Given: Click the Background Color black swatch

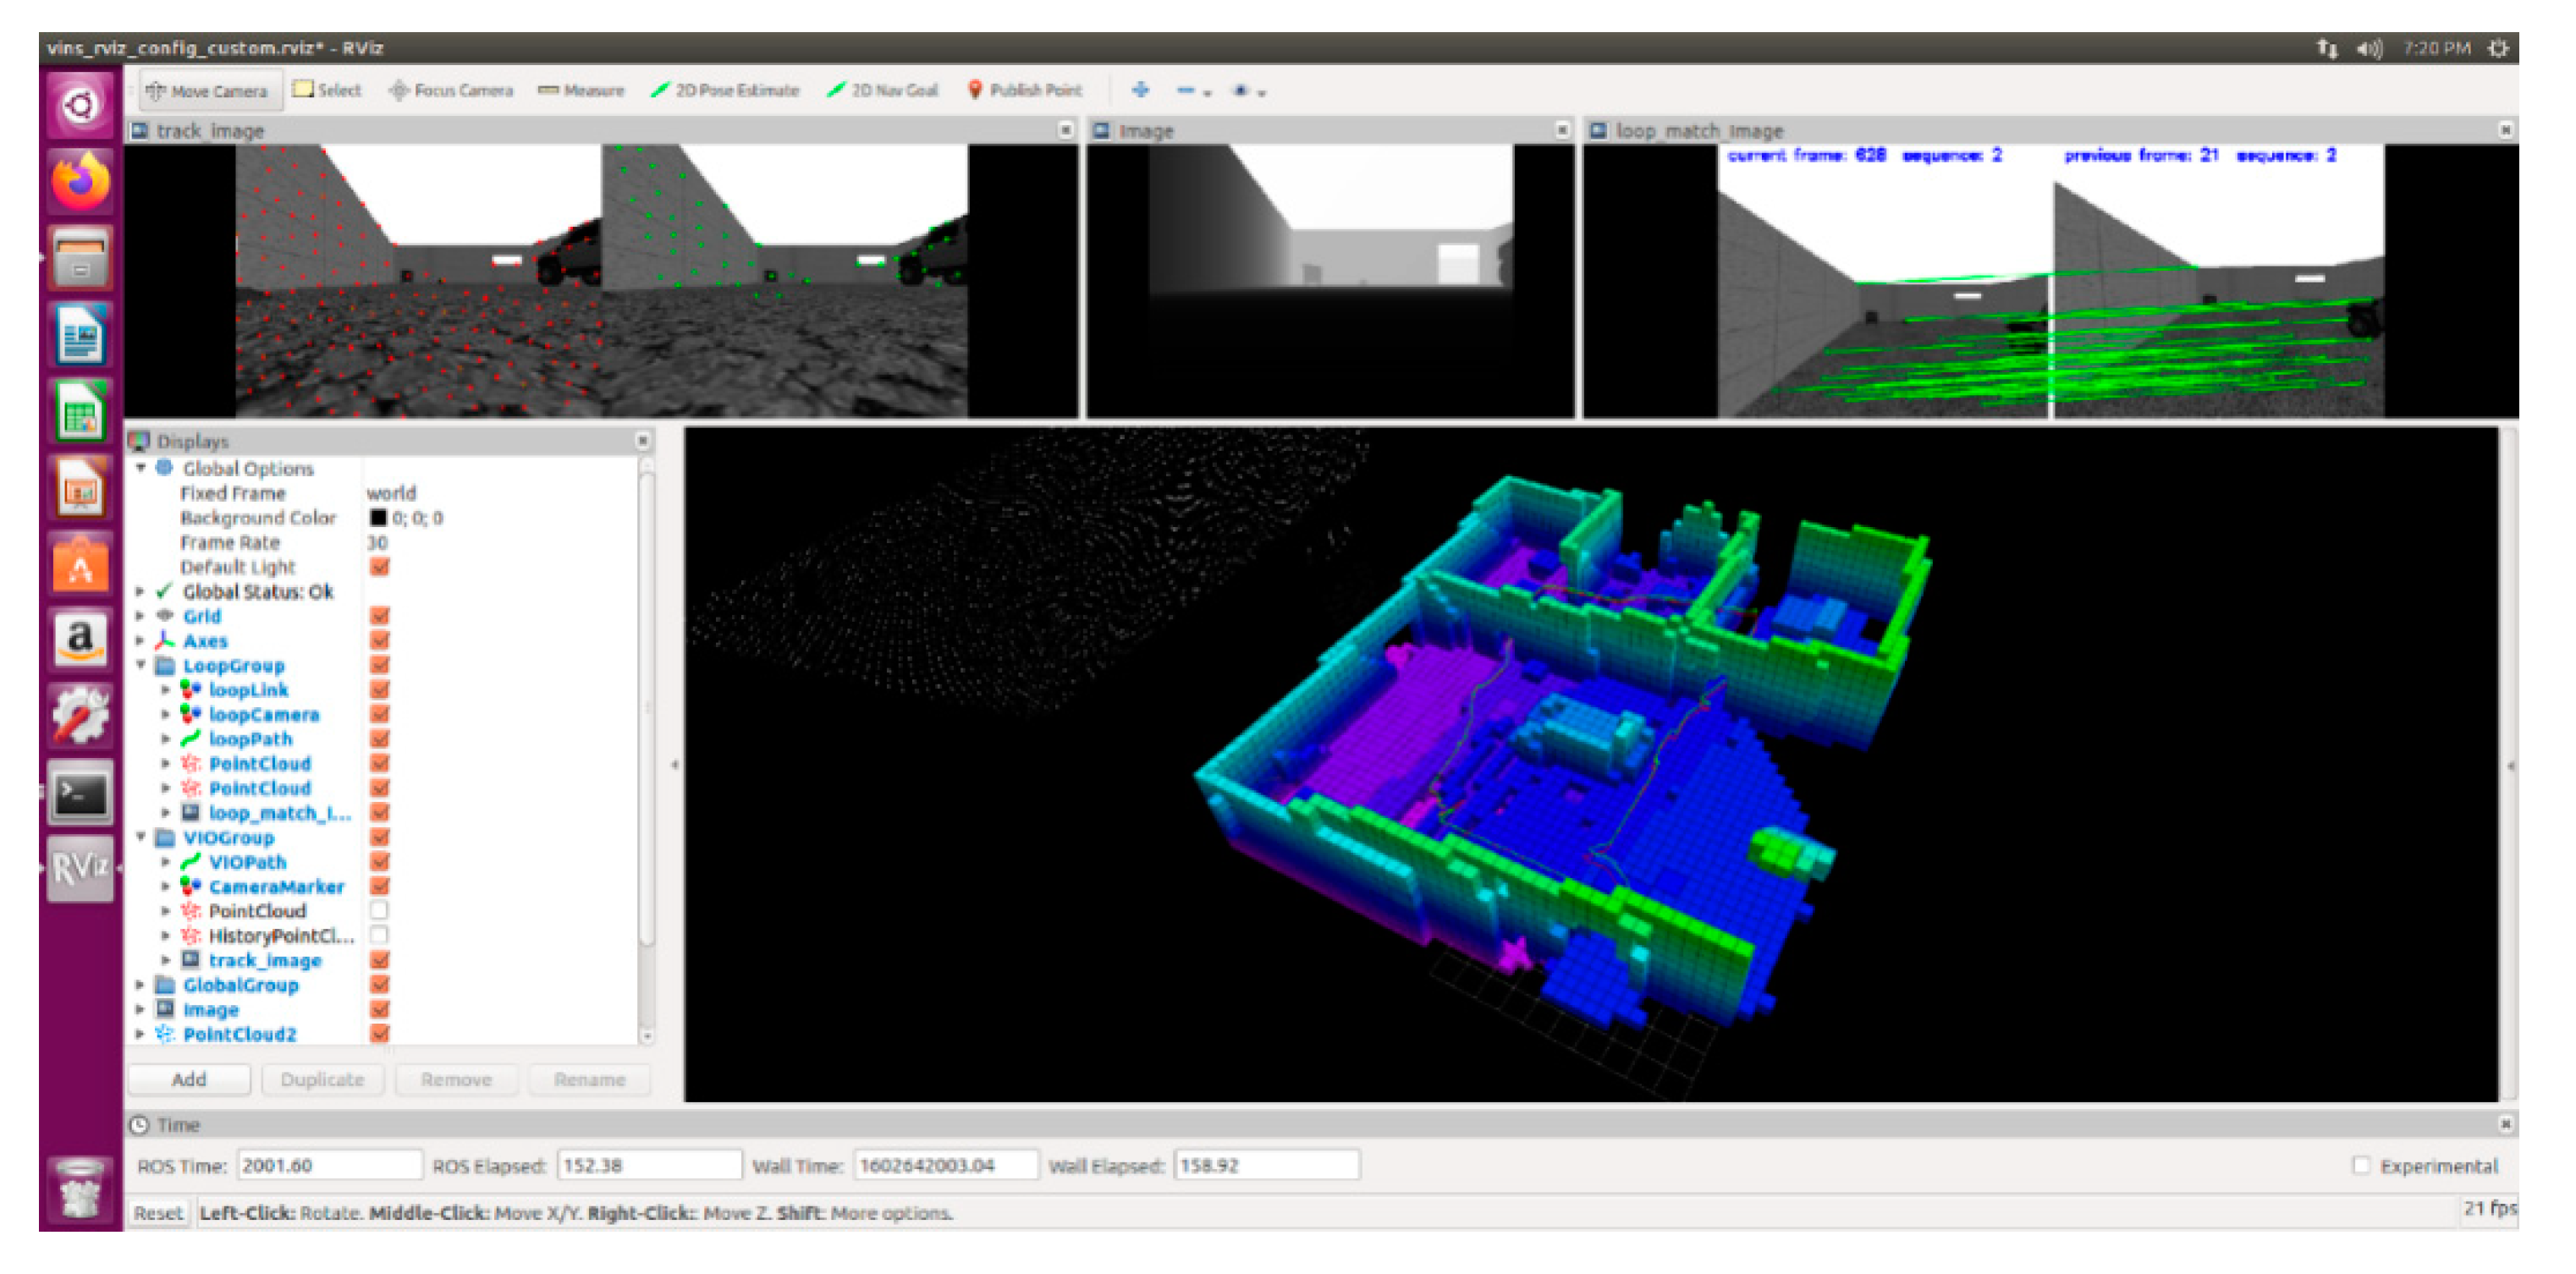Looking at the screenshot, I should click(378, 518).
